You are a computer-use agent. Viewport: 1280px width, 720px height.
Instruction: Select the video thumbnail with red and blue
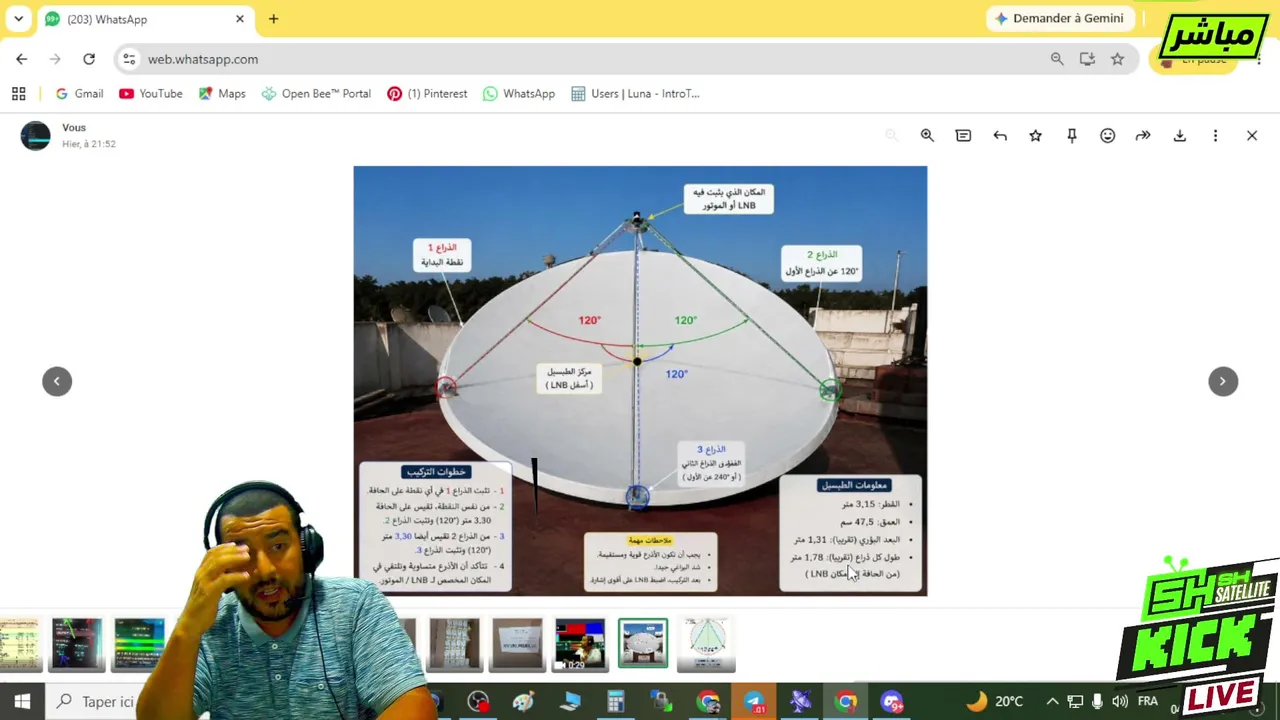[x=580, y=644]
